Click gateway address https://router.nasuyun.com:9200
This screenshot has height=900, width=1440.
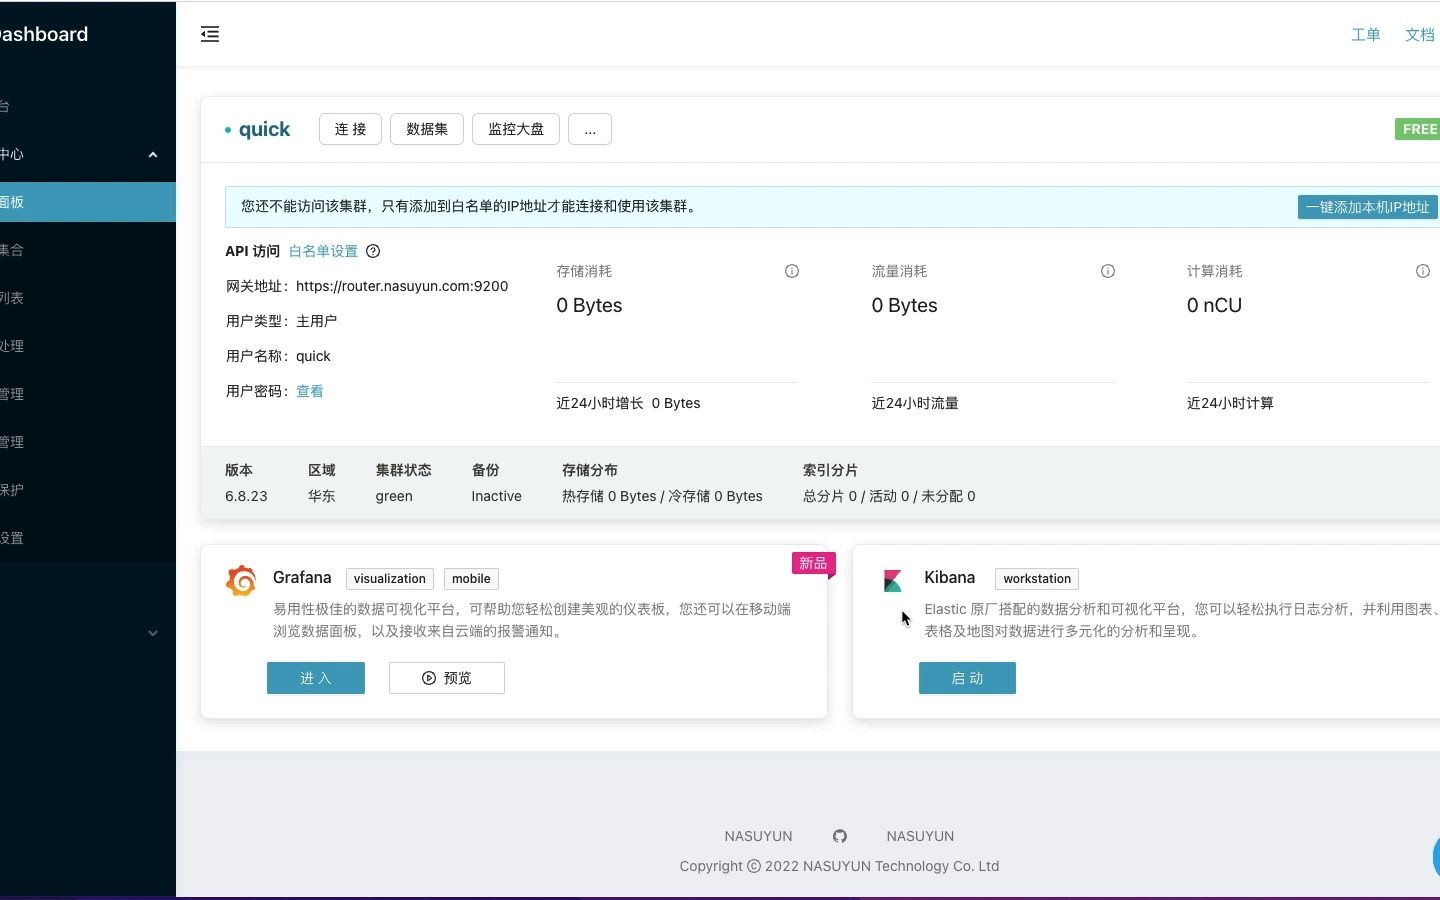(402, 286)
